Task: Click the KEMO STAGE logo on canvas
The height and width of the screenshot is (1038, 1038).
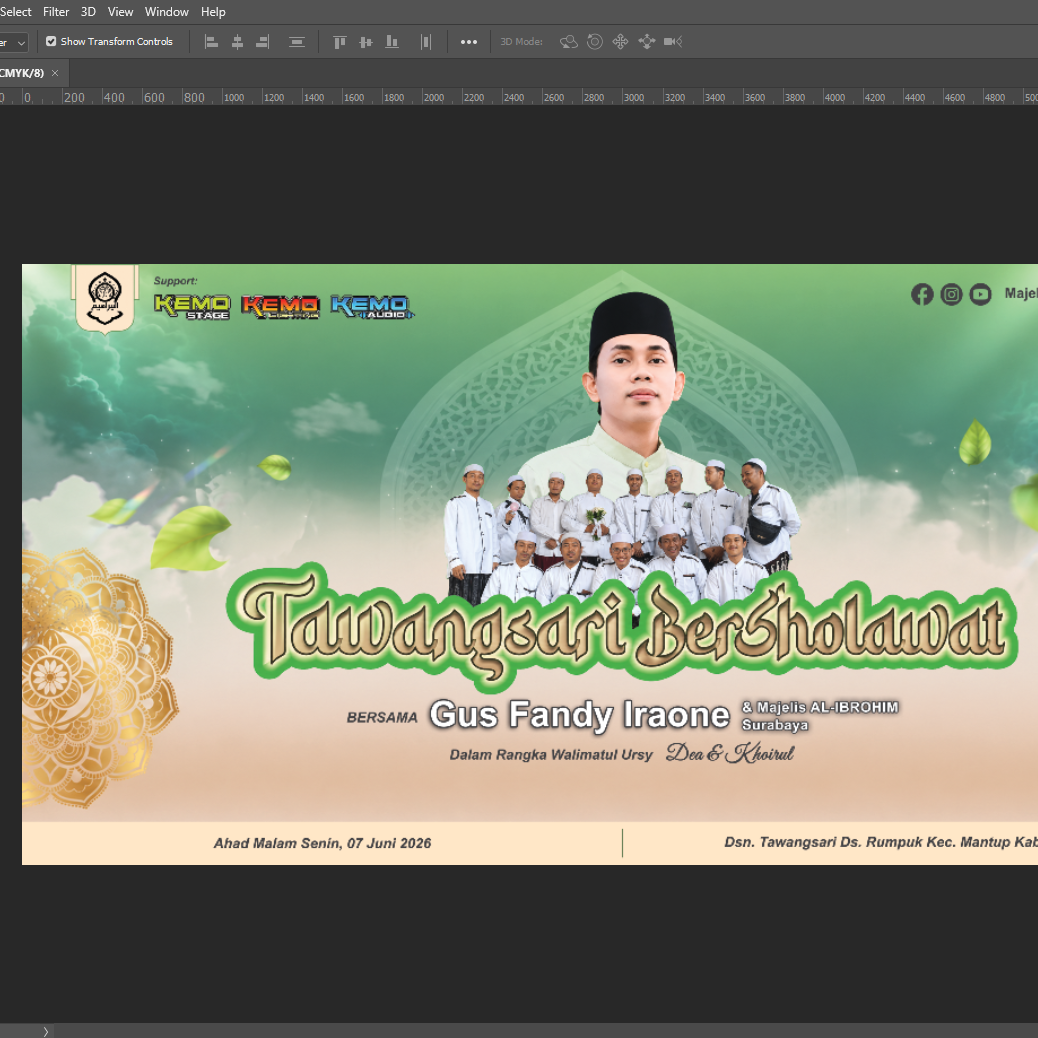Action: 192,307
